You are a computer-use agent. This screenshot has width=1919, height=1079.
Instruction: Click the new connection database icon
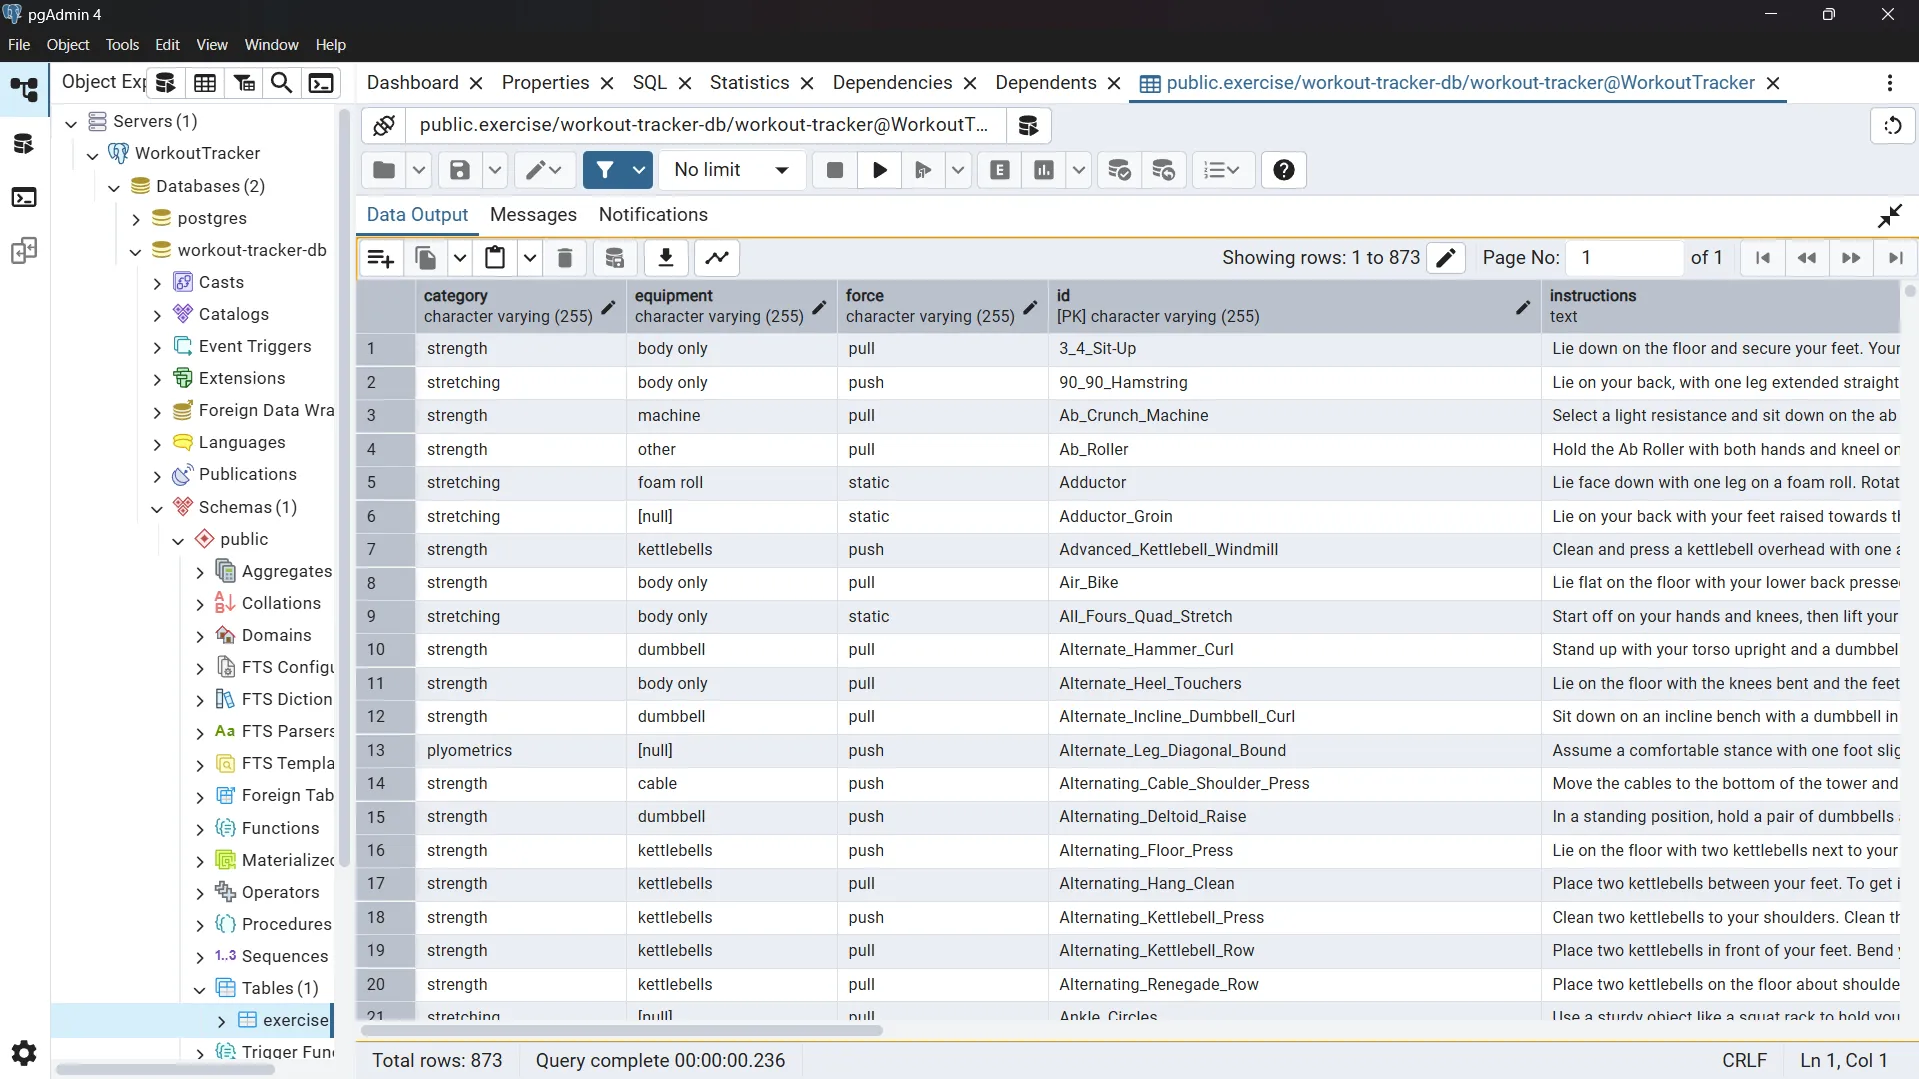pos(1028,125)
